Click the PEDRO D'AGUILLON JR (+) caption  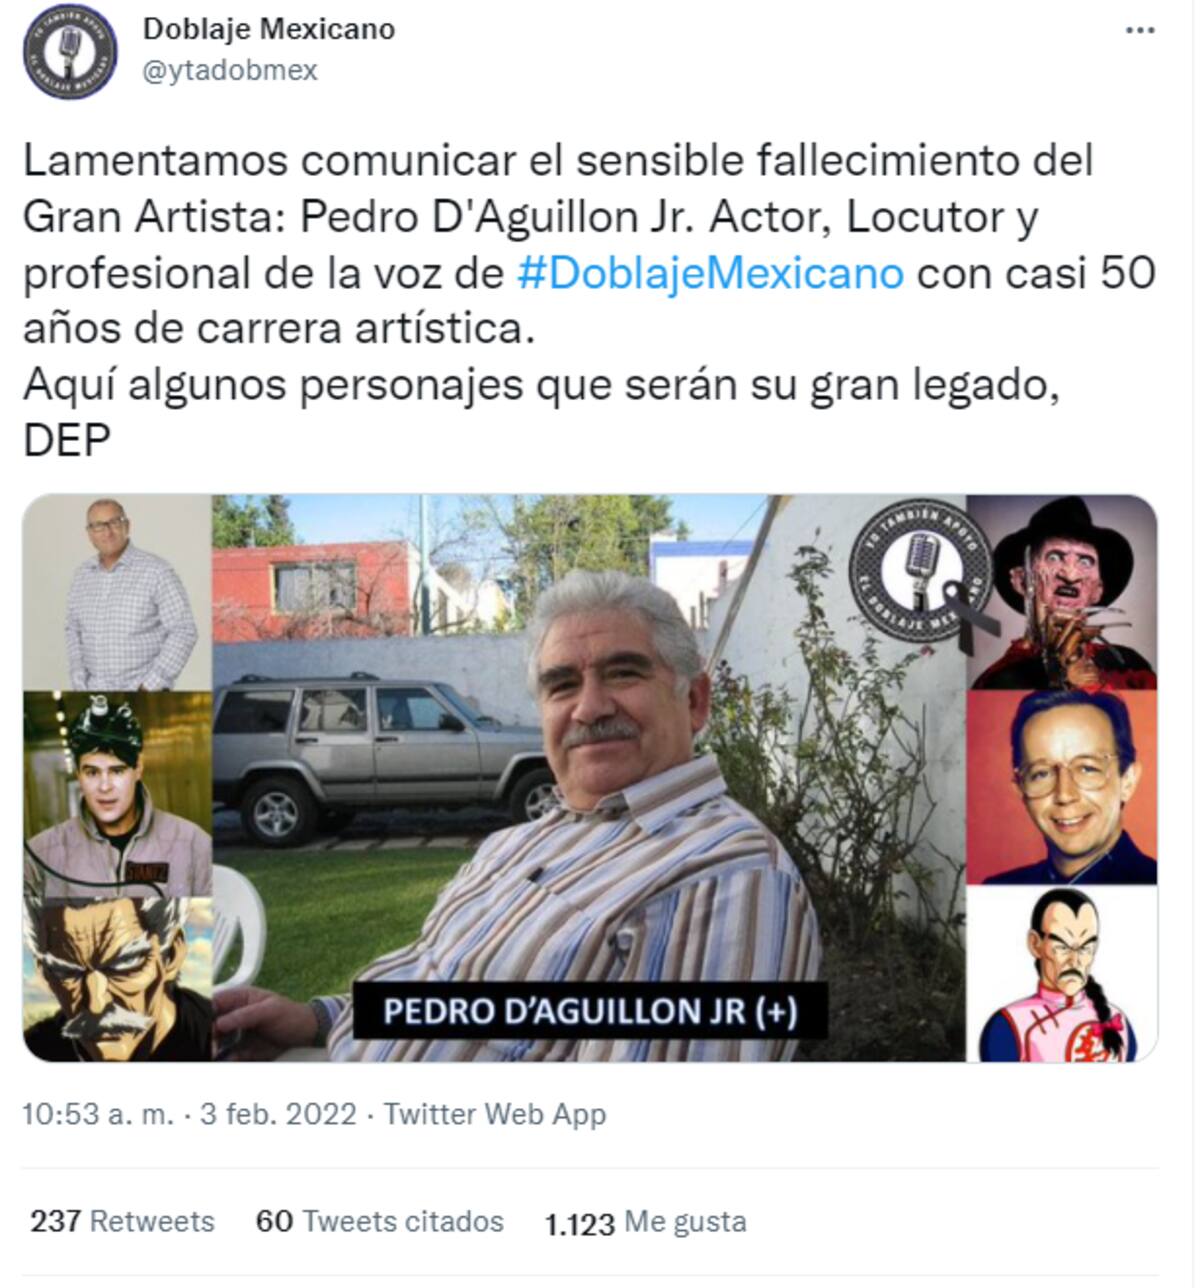tap(590, 1011)
